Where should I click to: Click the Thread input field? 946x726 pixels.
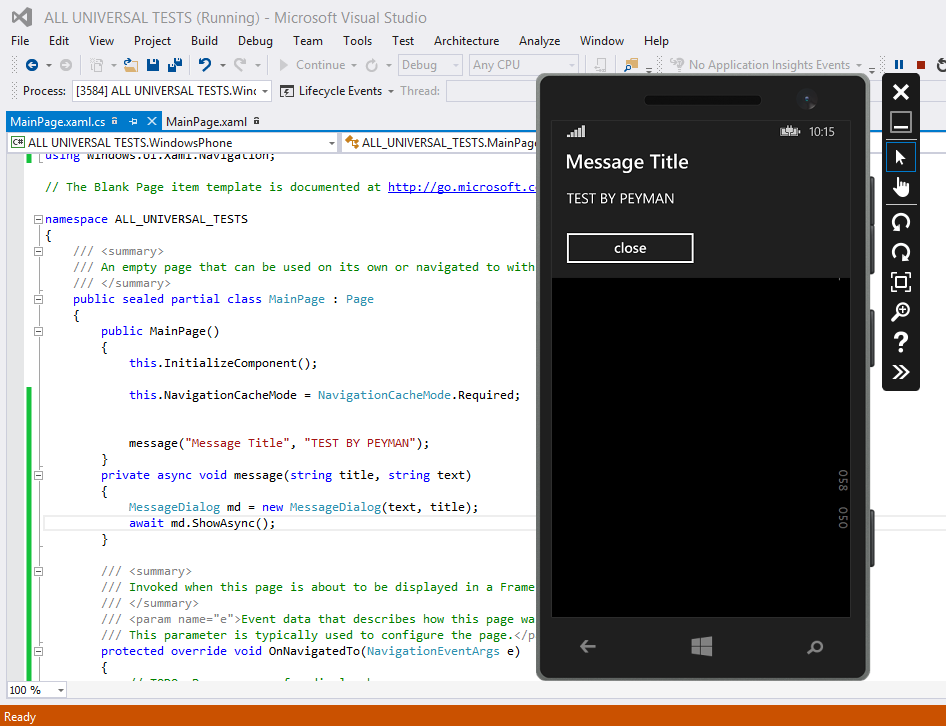[491, 91]
